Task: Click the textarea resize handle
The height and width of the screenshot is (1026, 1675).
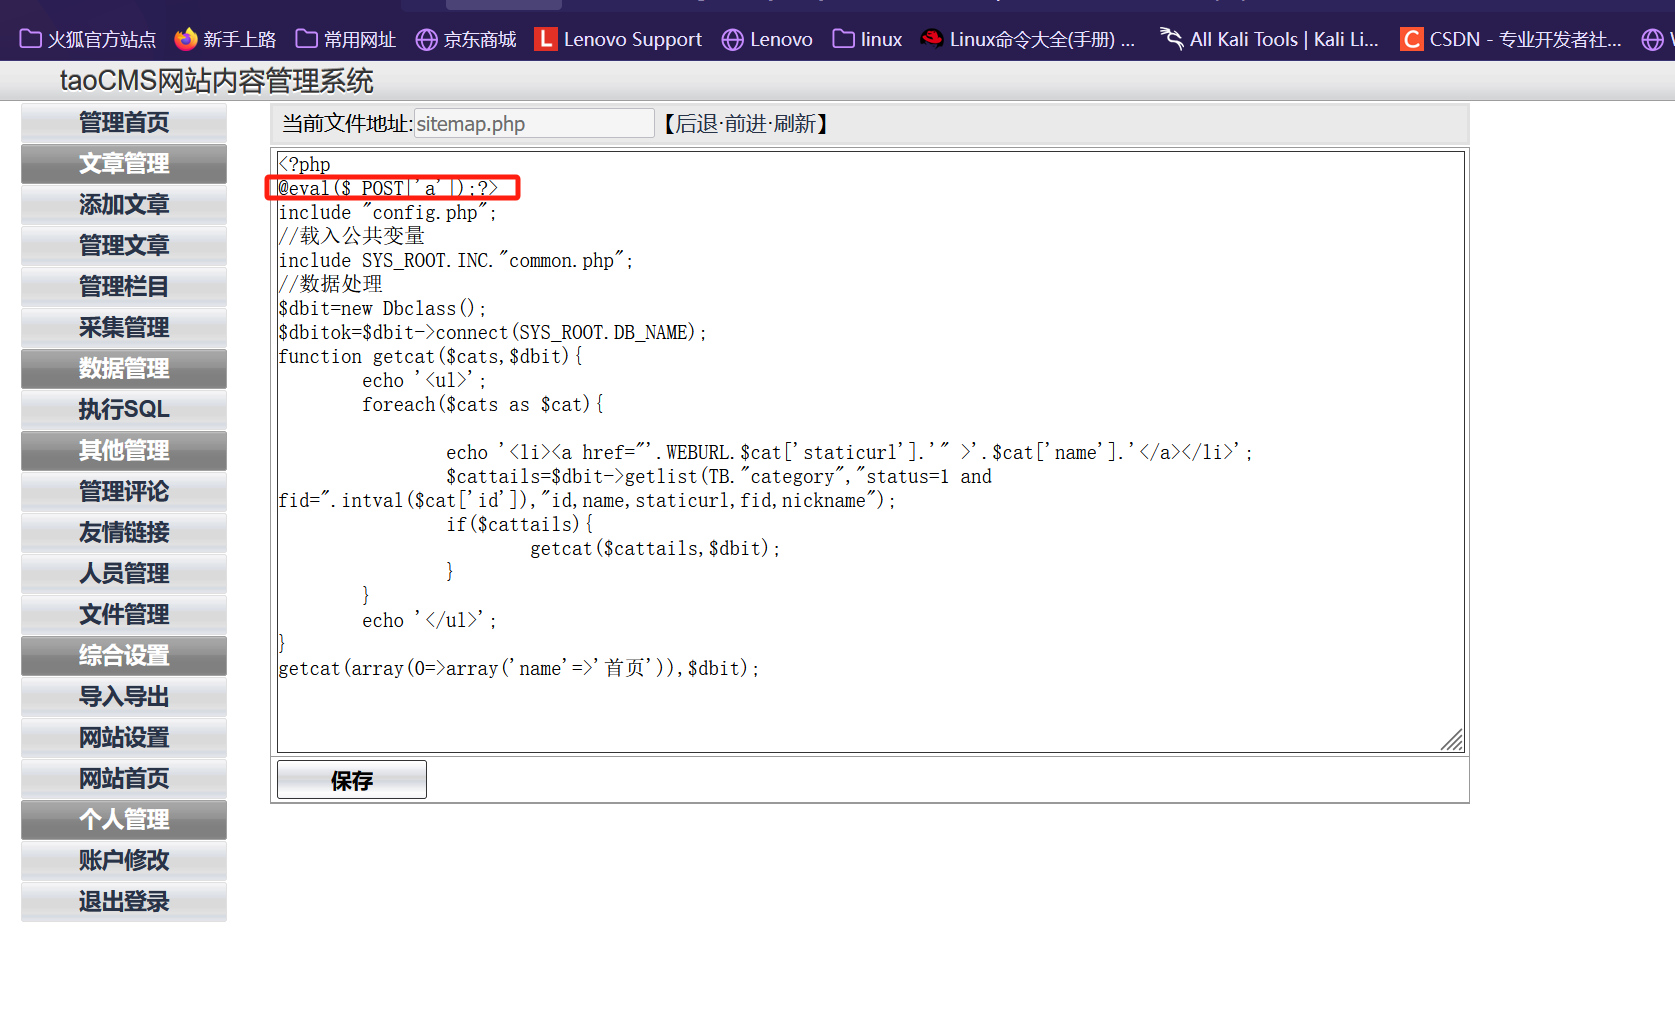Action: click(1453, 740)
